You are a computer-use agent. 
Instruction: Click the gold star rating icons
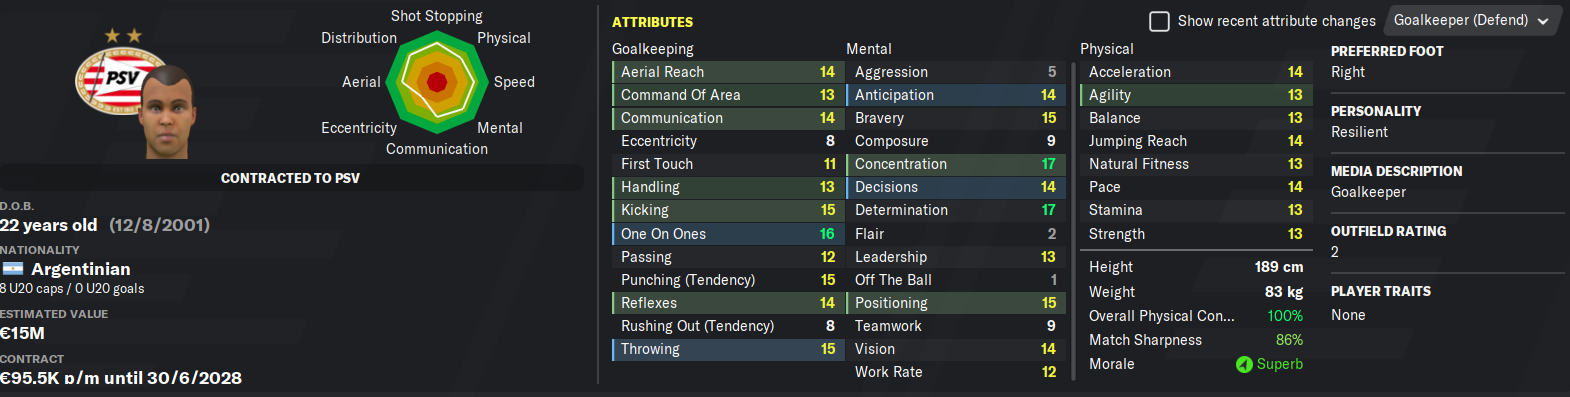coord(123,36)
